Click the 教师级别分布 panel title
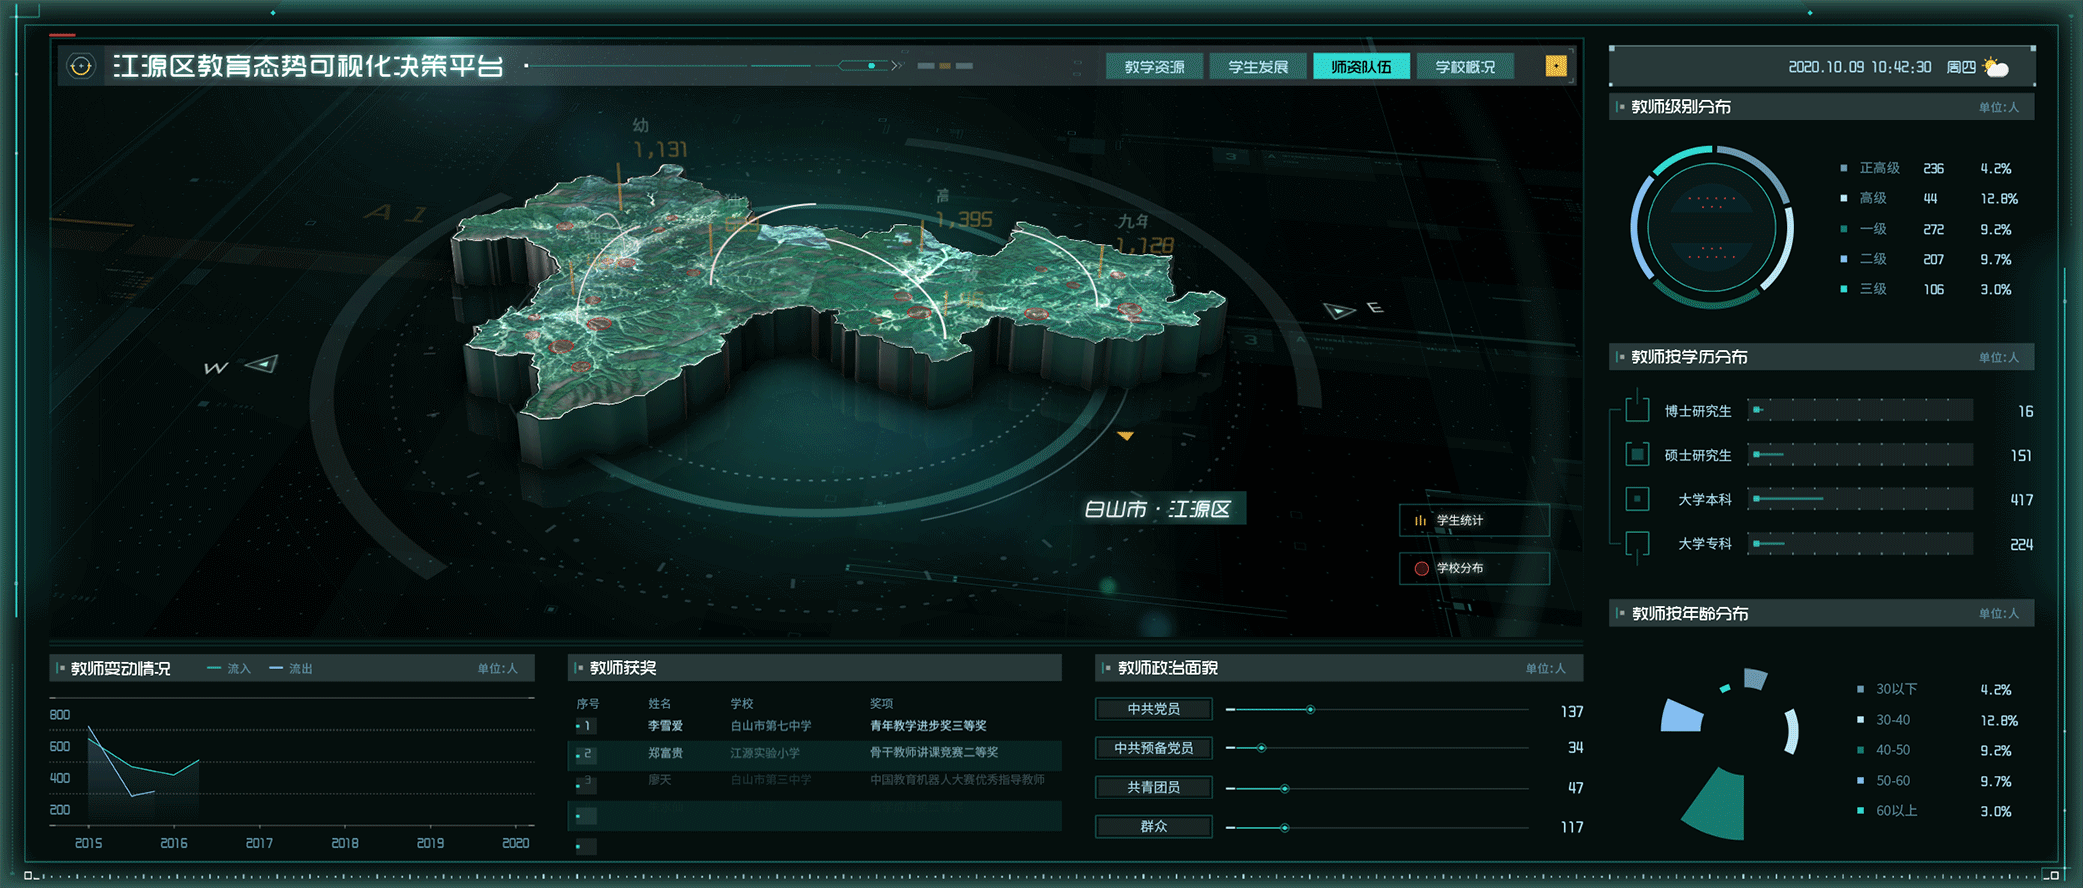Viewport: 2083px width, 888px height. tap(1681, 107)
